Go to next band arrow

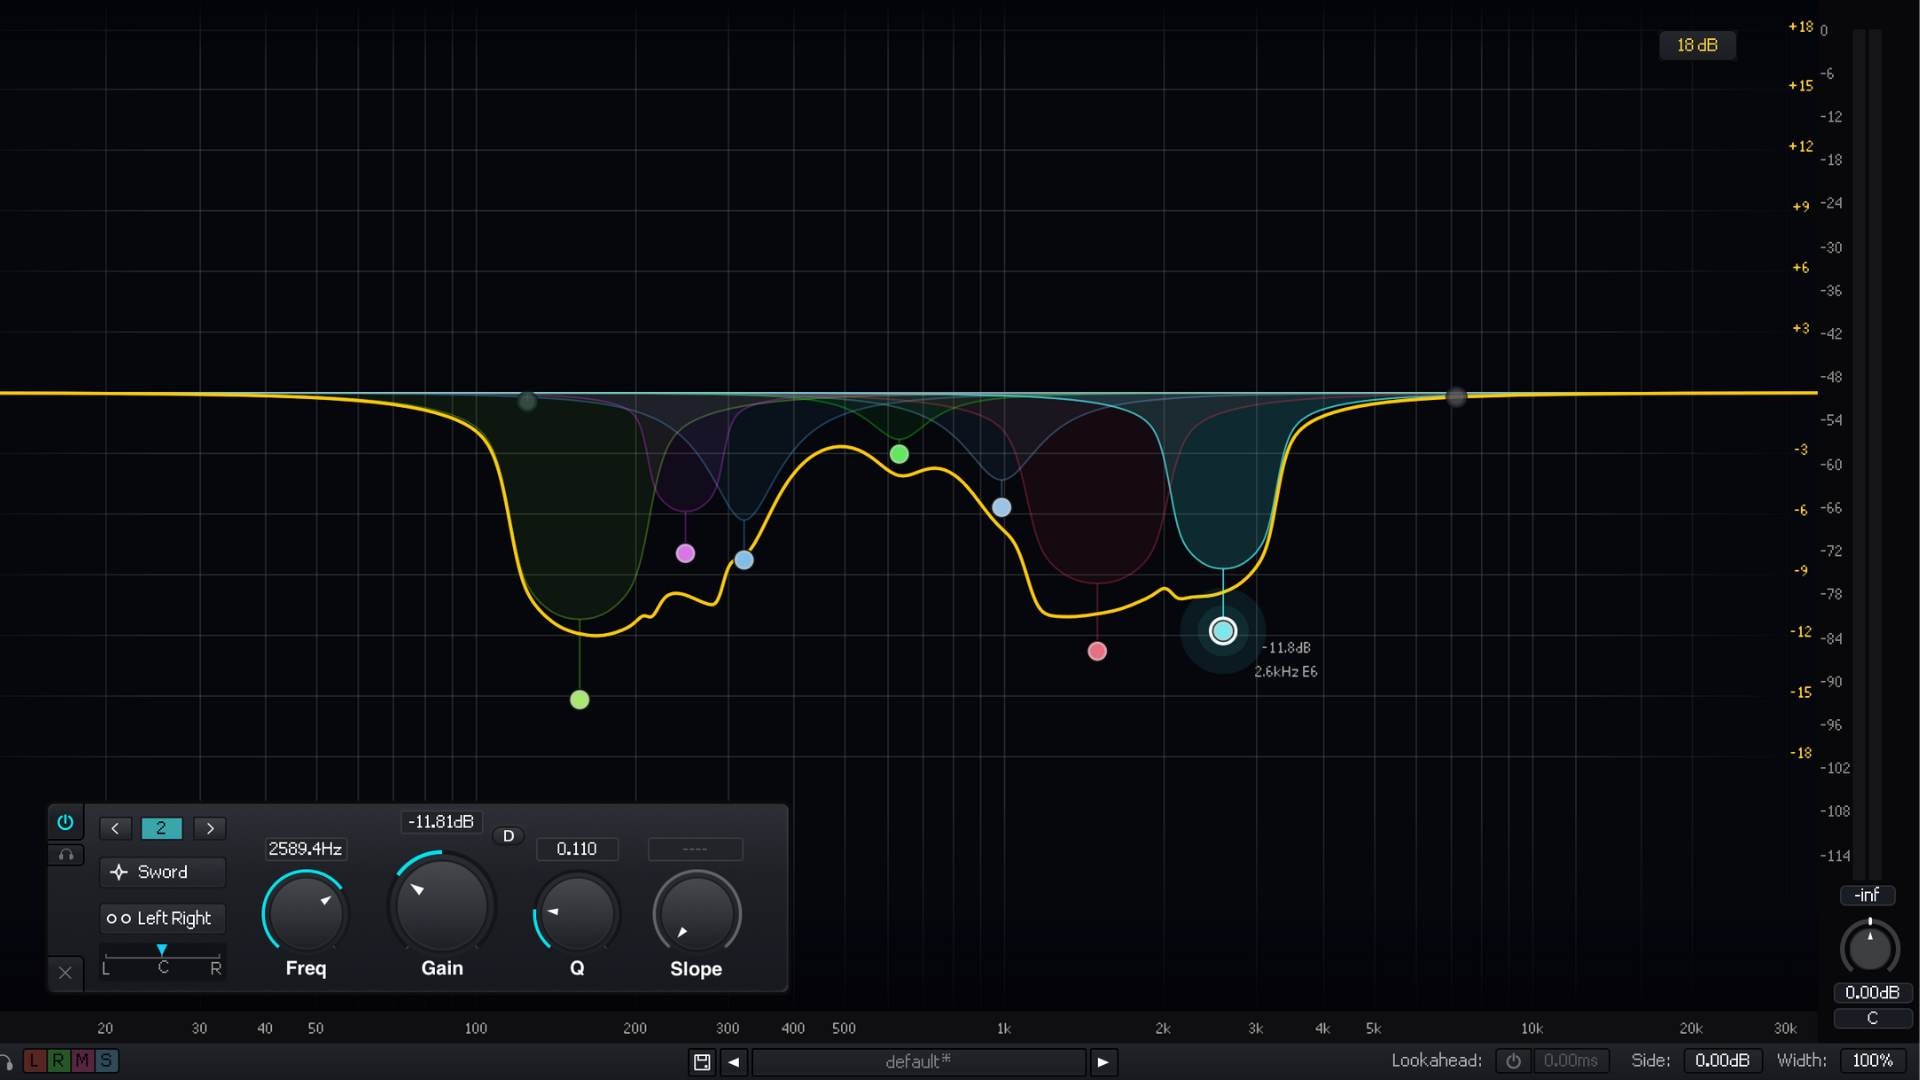(x=210, y=828)
